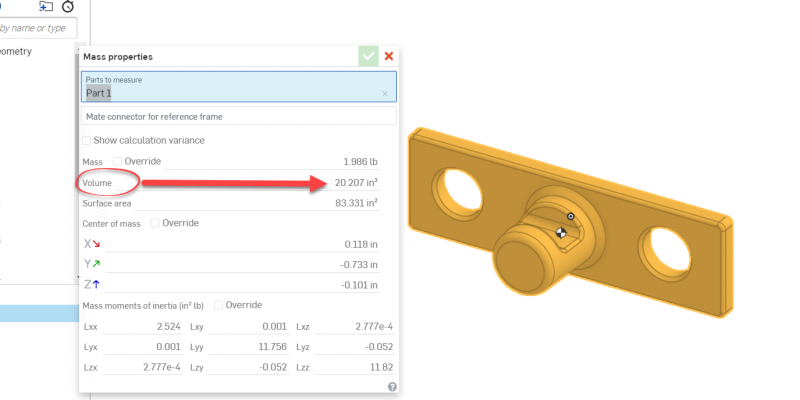Confirm Mass properties with green checkmark
Screen dimensions: 800x400
click(x=369, y=57)
